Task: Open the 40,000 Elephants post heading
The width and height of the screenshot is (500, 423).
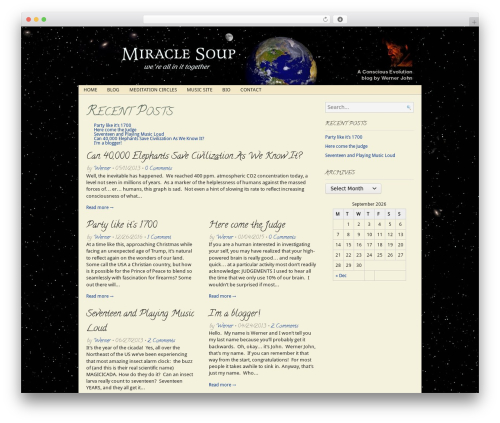Action: (194, 156)
